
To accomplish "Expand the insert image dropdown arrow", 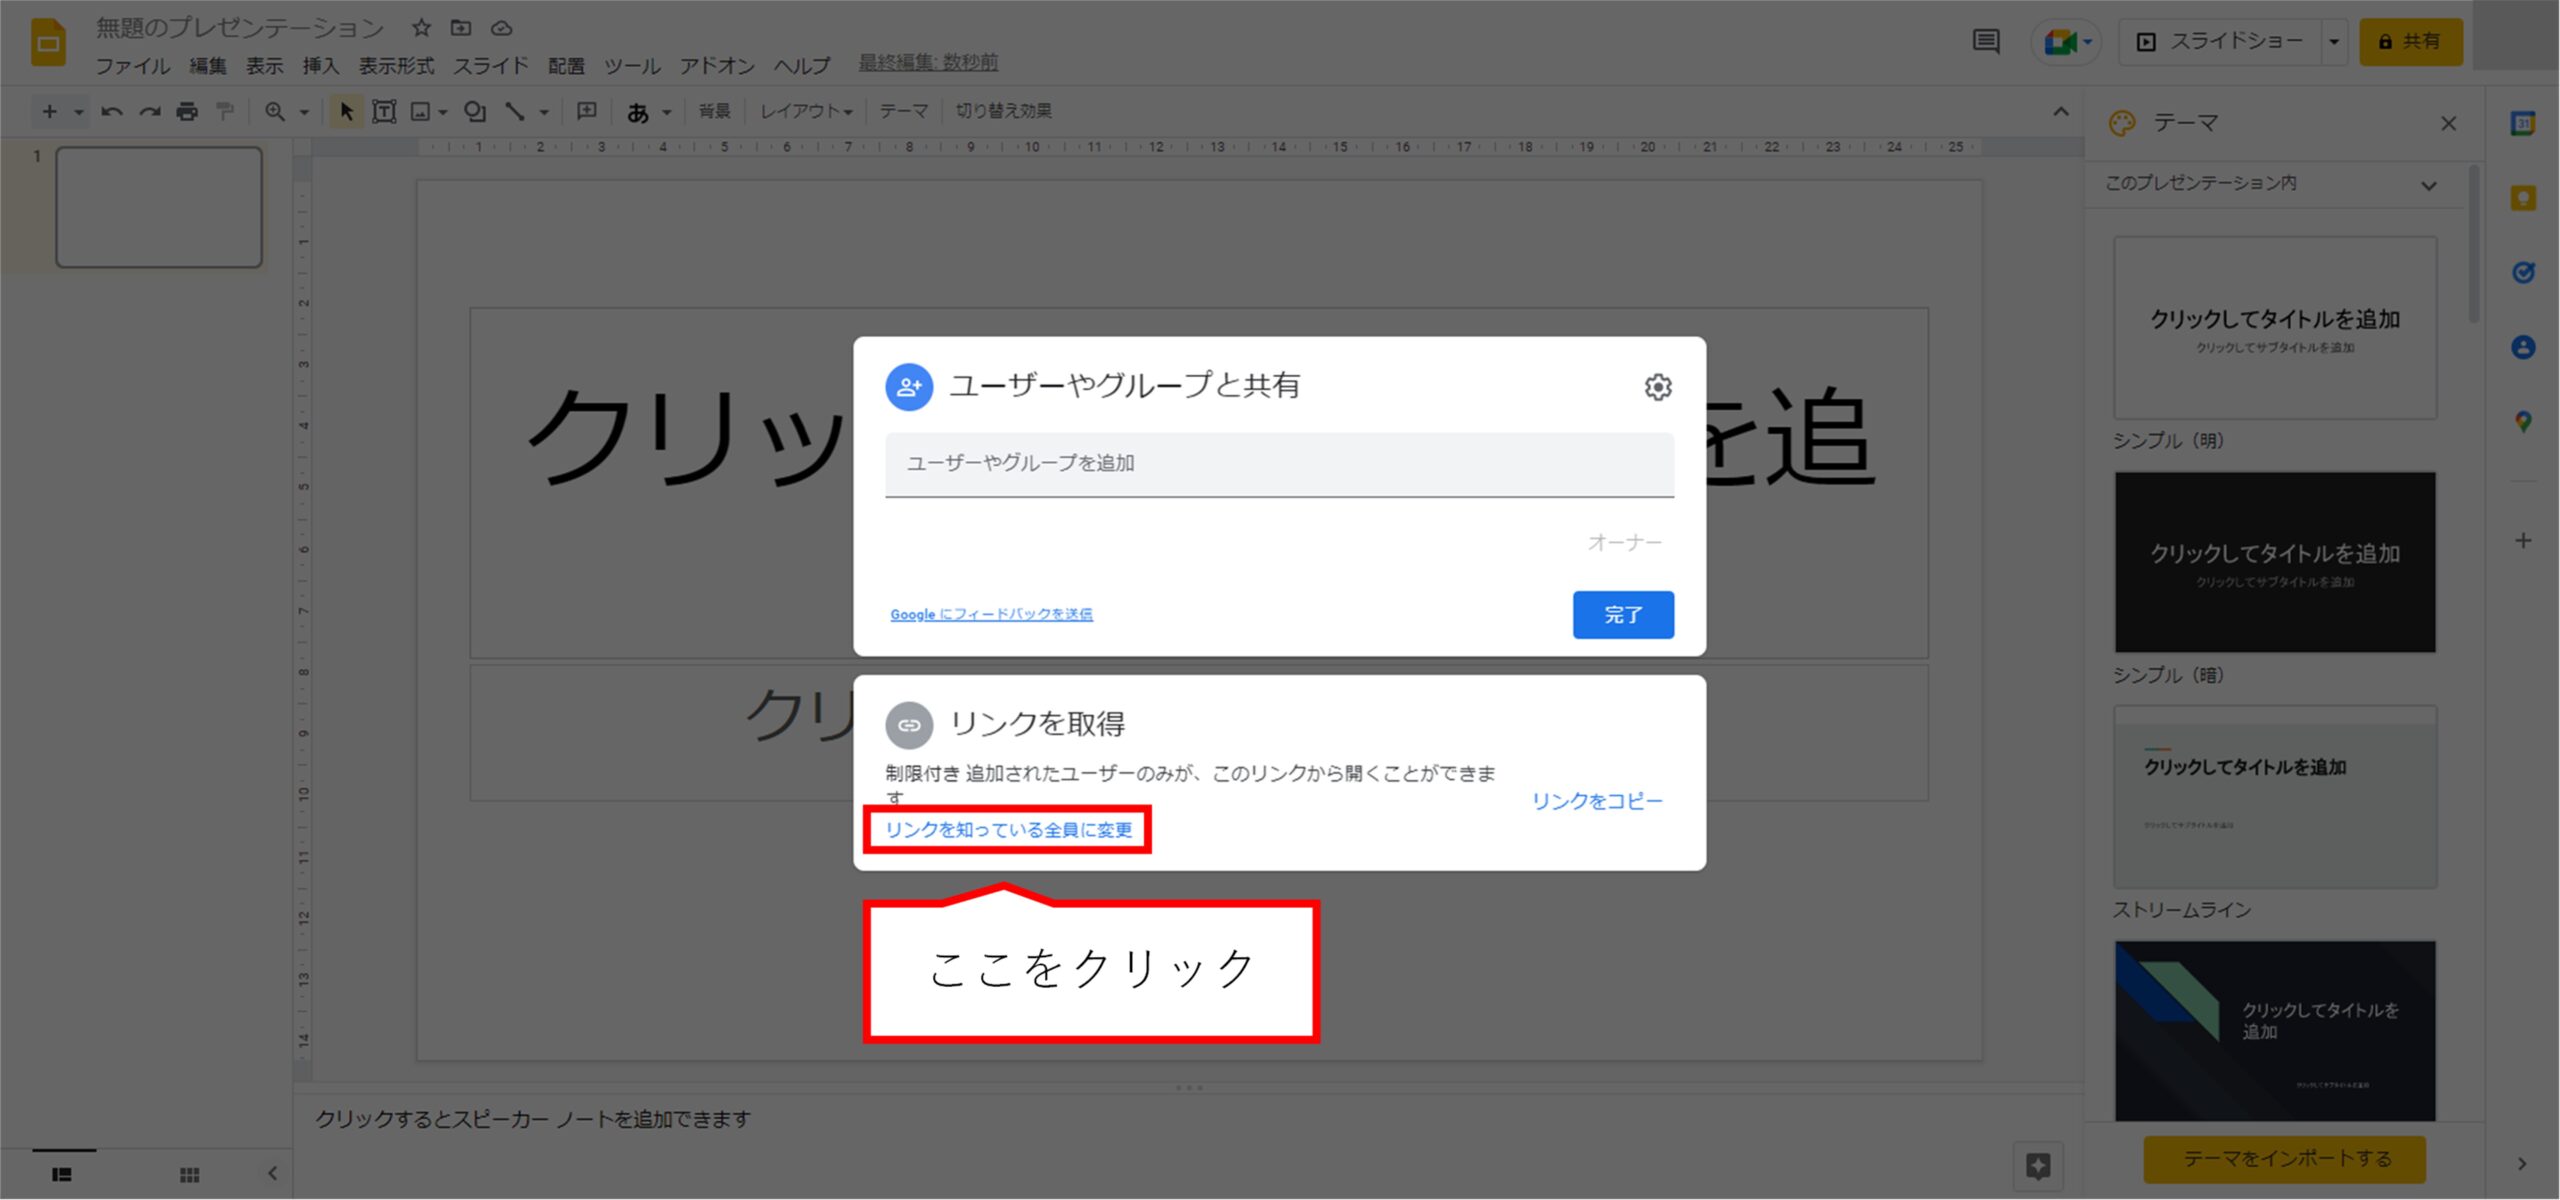I will 442,112.
